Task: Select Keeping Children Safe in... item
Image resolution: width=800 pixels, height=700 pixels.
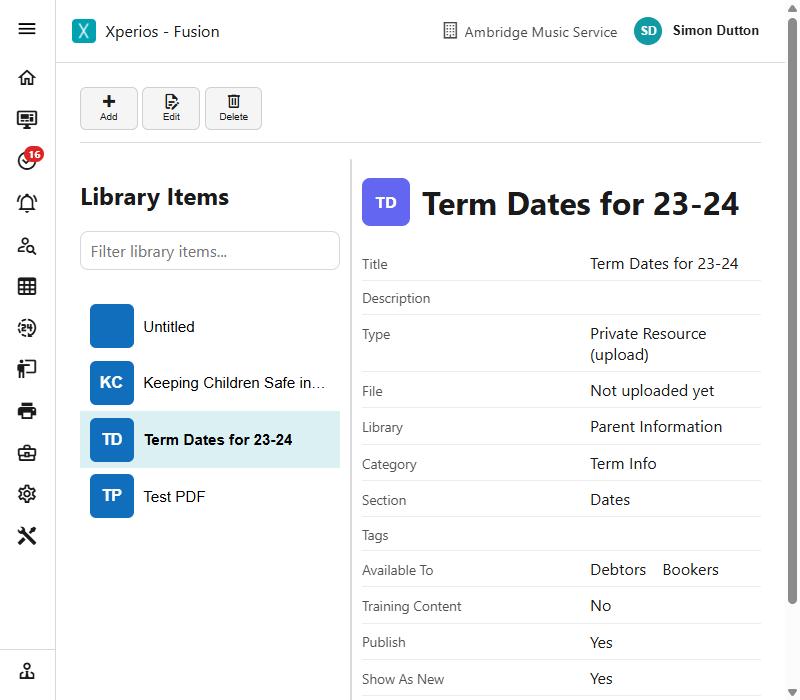Action: (x=210, y=383)
